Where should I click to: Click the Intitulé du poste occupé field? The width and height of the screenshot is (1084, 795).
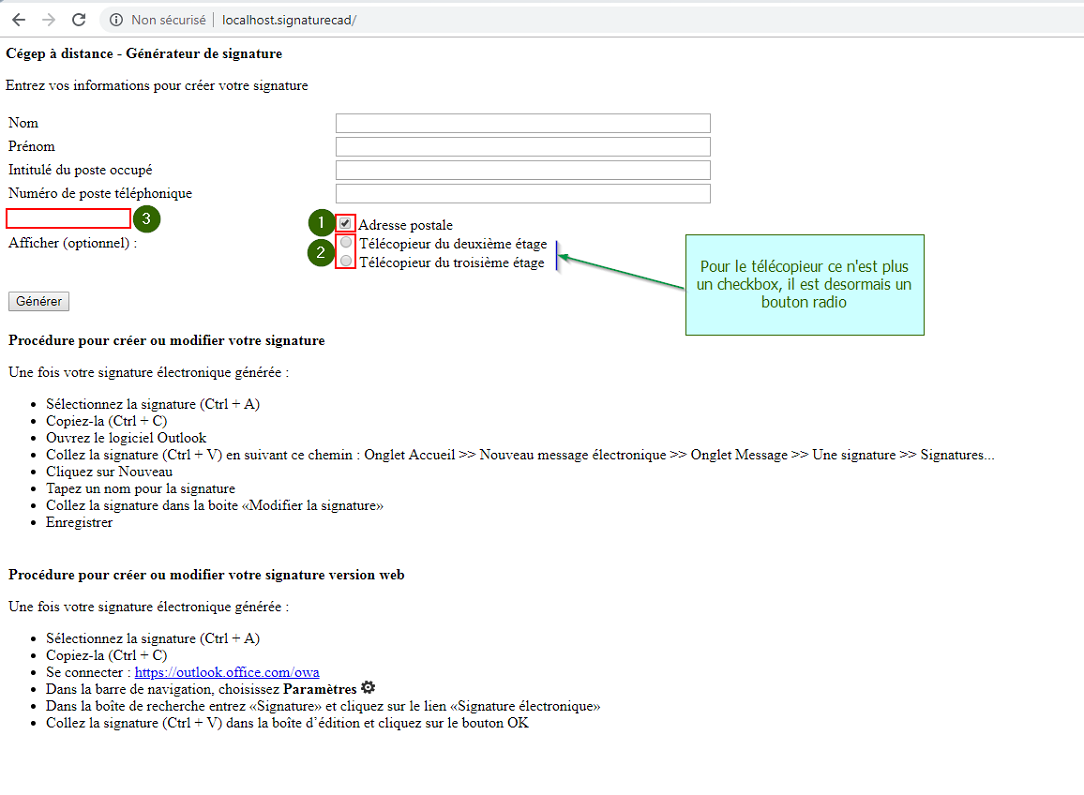click(x=523, y=170)
